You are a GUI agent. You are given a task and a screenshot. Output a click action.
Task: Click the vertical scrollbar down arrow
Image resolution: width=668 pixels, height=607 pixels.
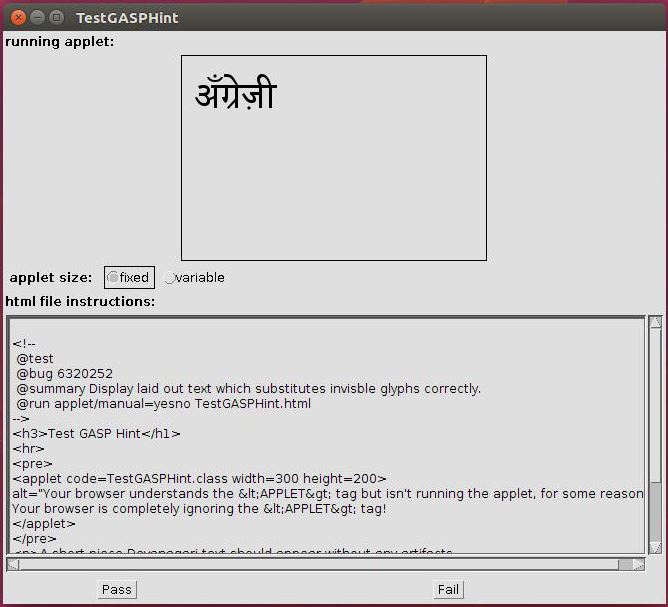click(x=655, y=547)
